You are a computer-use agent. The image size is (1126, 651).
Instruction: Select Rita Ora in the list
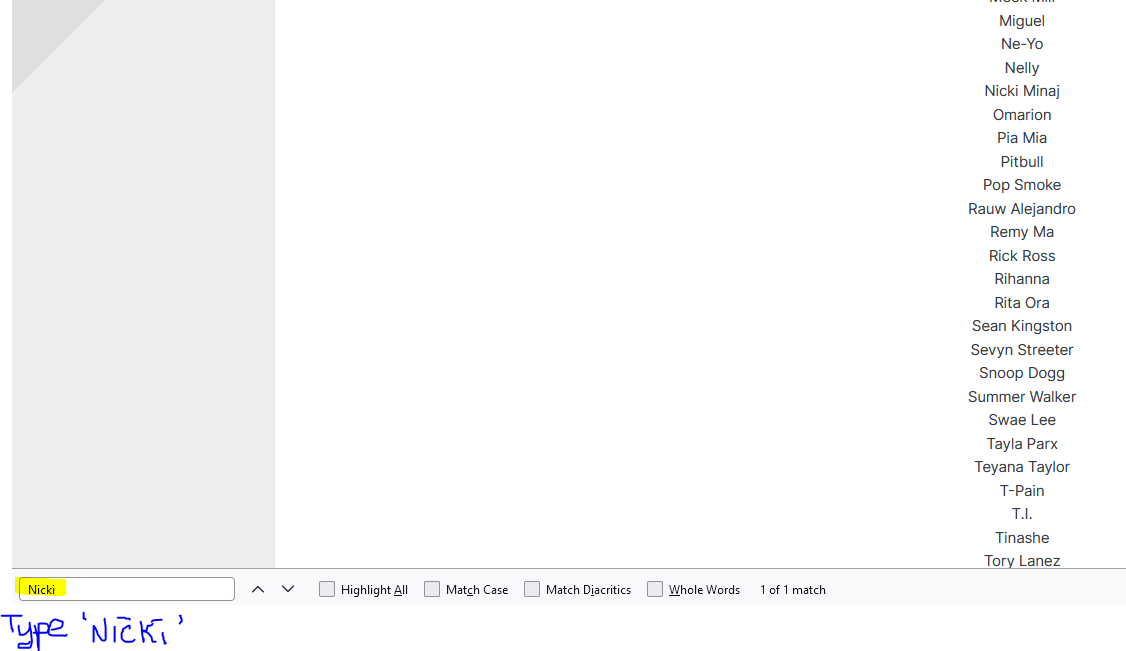[1022, 303]
